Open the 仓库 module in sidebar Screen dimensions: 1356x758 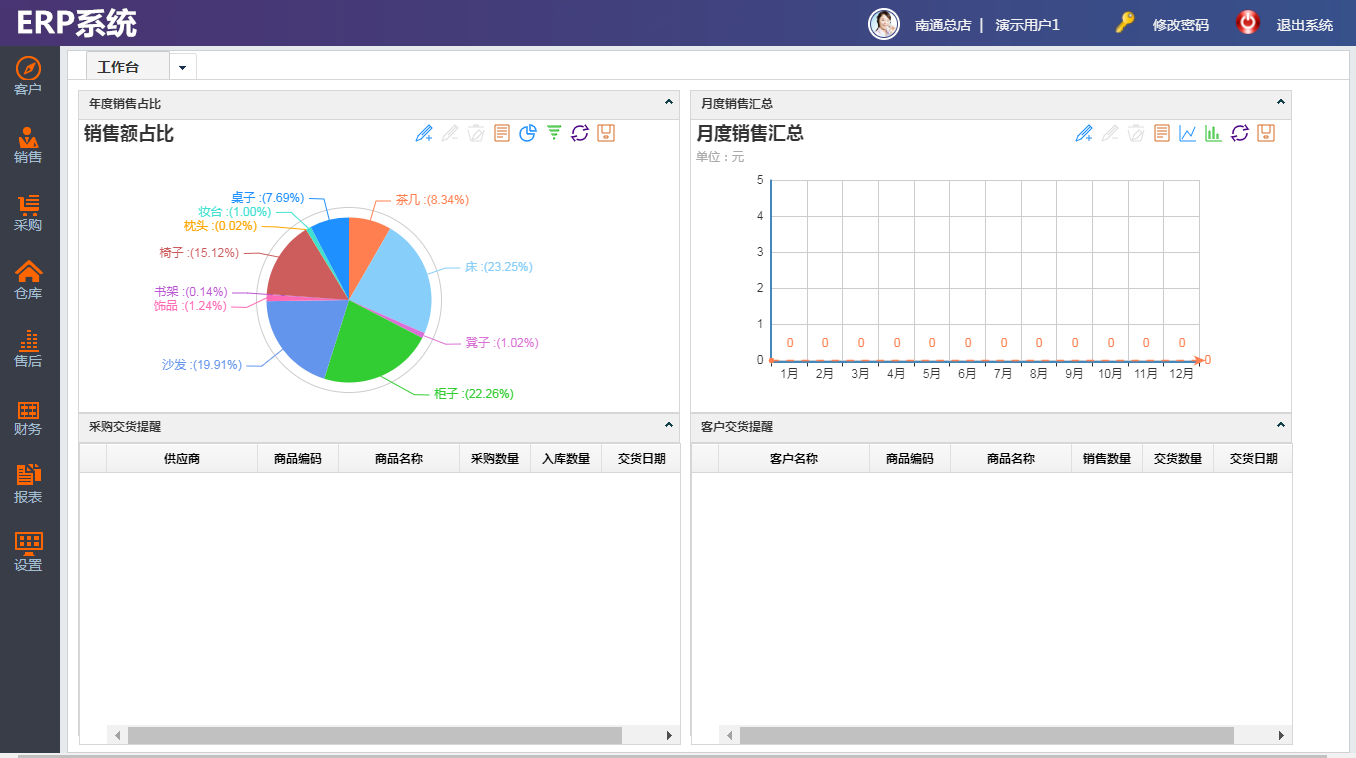[x=28, y=280]
